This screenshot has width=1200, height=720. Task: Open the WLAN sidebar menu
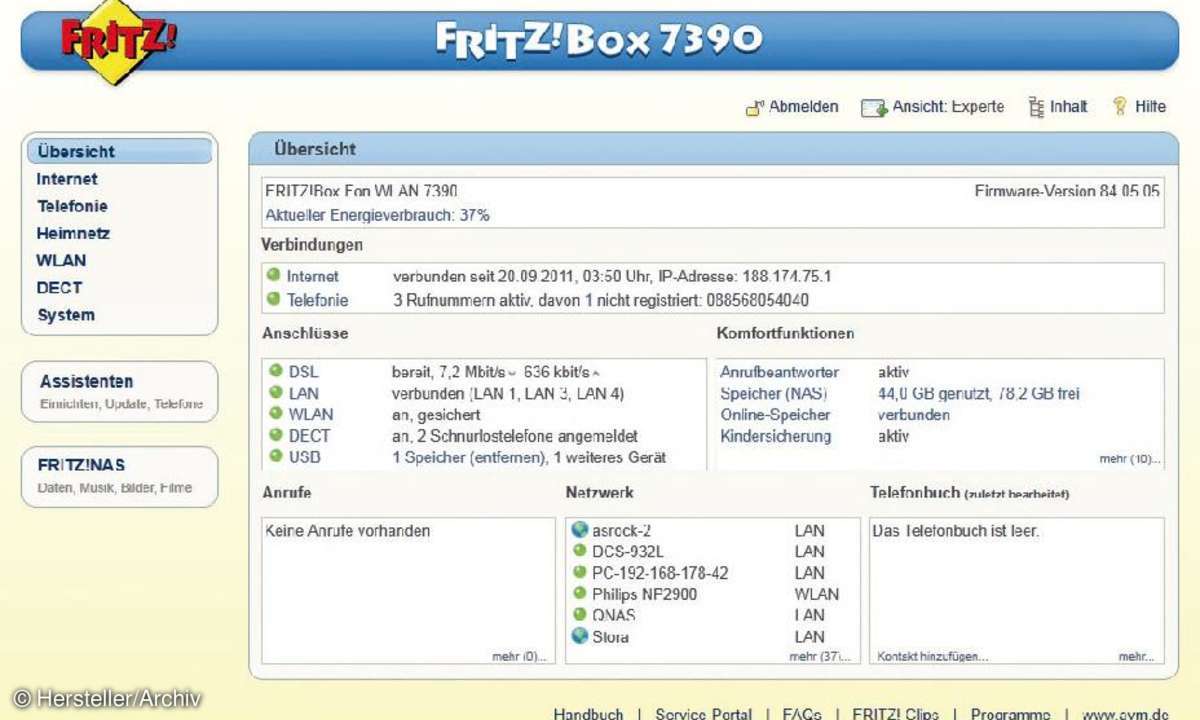pos(61,260)
